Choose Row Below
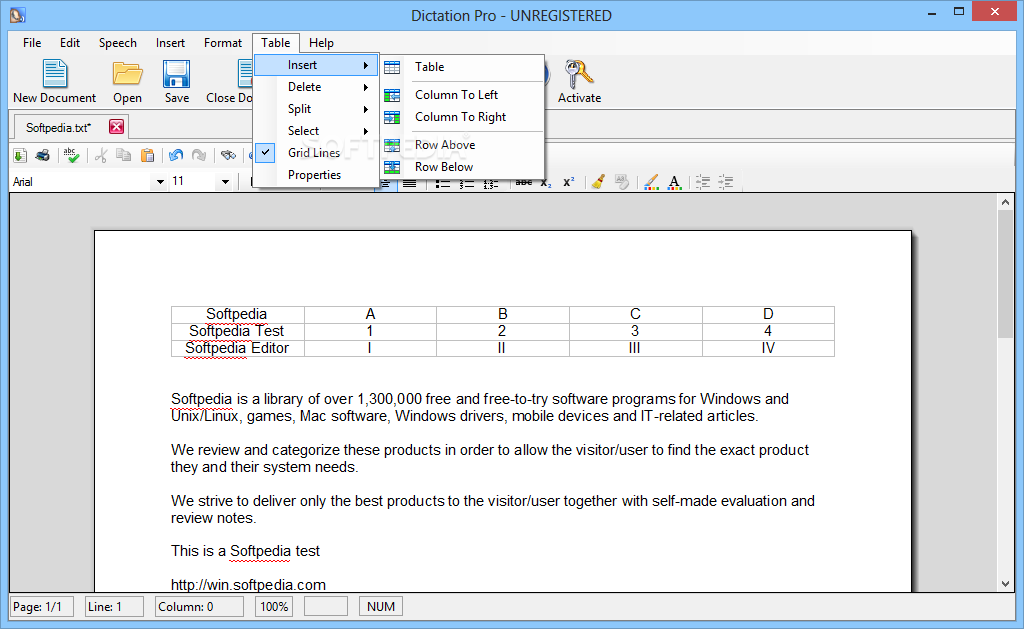Image resolution: width=1024 pixels, height=629 pixels. point(462,167)
